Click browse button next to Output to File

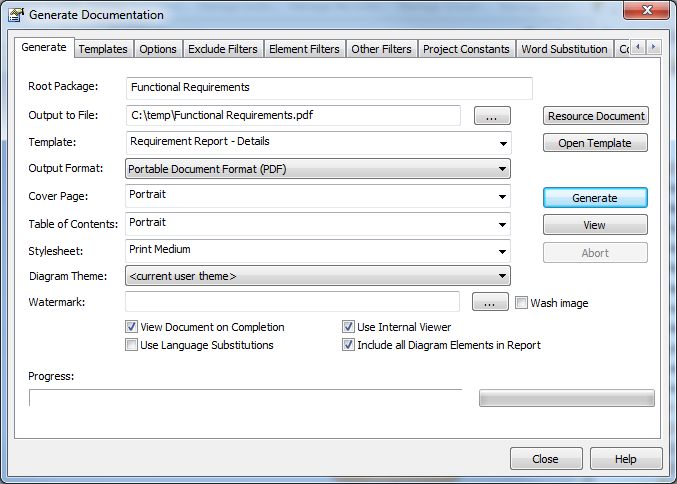click(x=490, y=117)
